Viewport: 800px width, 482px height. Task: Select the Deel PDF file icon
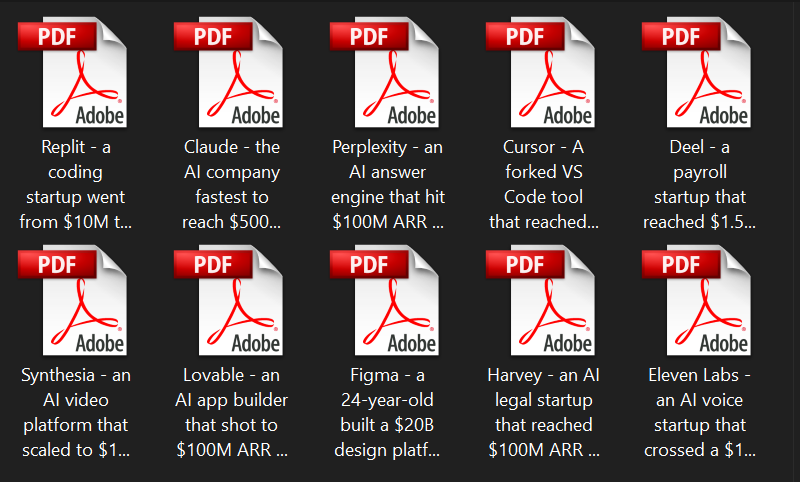(697, 72)
